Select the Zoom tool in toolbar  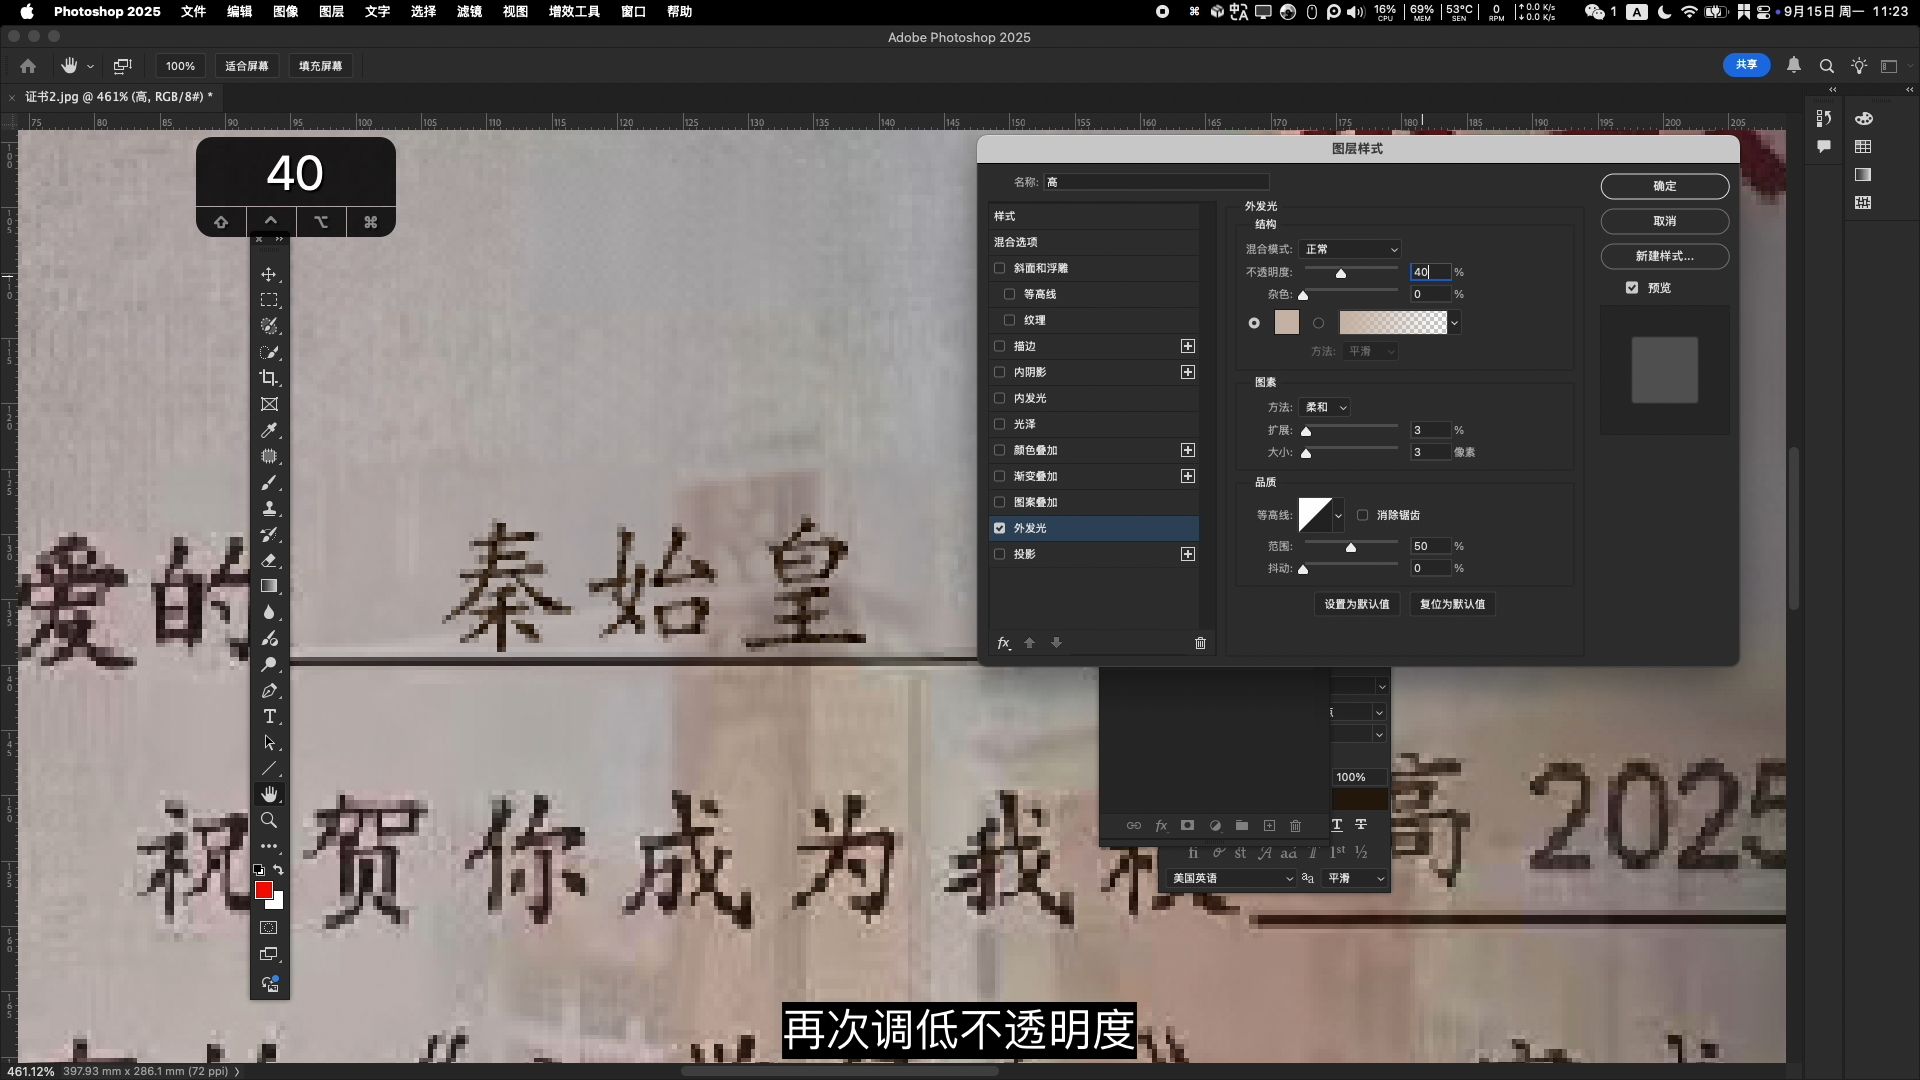268,820
